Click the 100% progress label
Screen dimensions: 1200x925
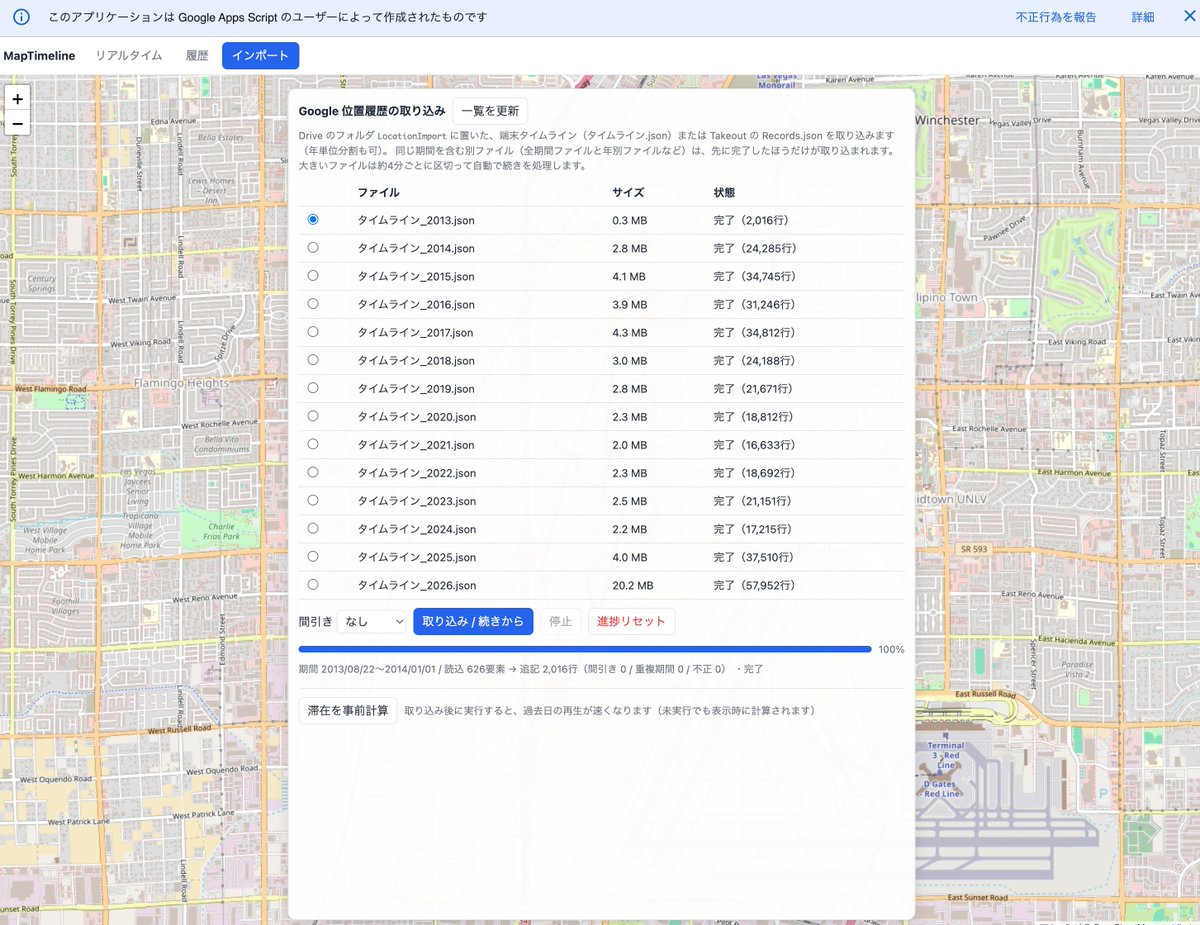891,649
